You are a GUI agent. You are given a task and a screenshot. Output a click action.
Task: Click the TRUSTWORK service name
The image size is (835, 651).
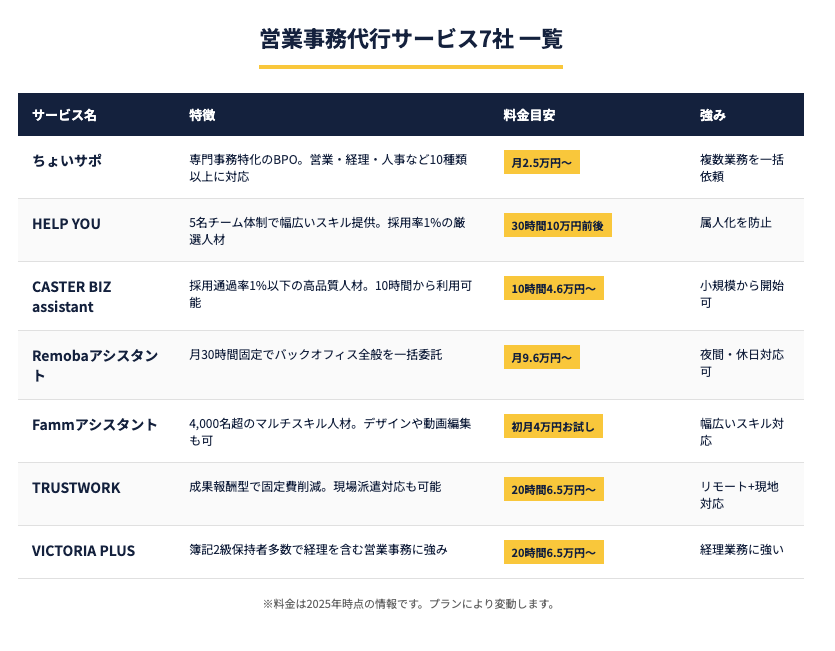coord(76,488)
